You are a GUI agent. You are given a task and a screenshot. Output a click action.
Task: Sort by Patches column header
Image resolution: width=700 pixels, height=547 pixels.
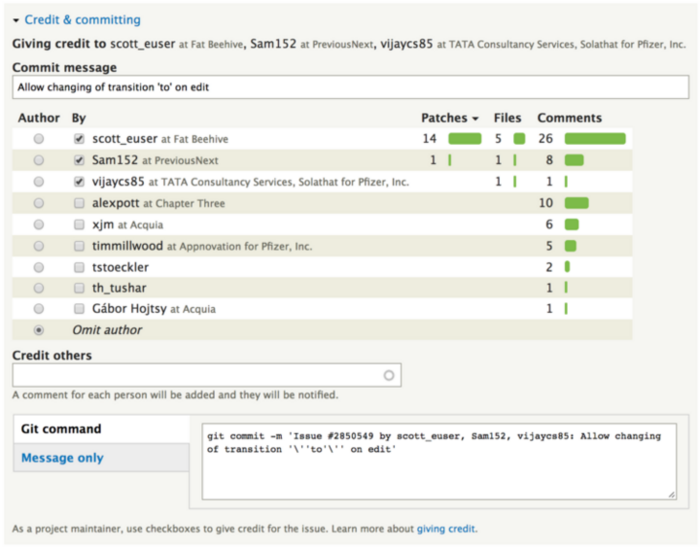pos(444,118)
